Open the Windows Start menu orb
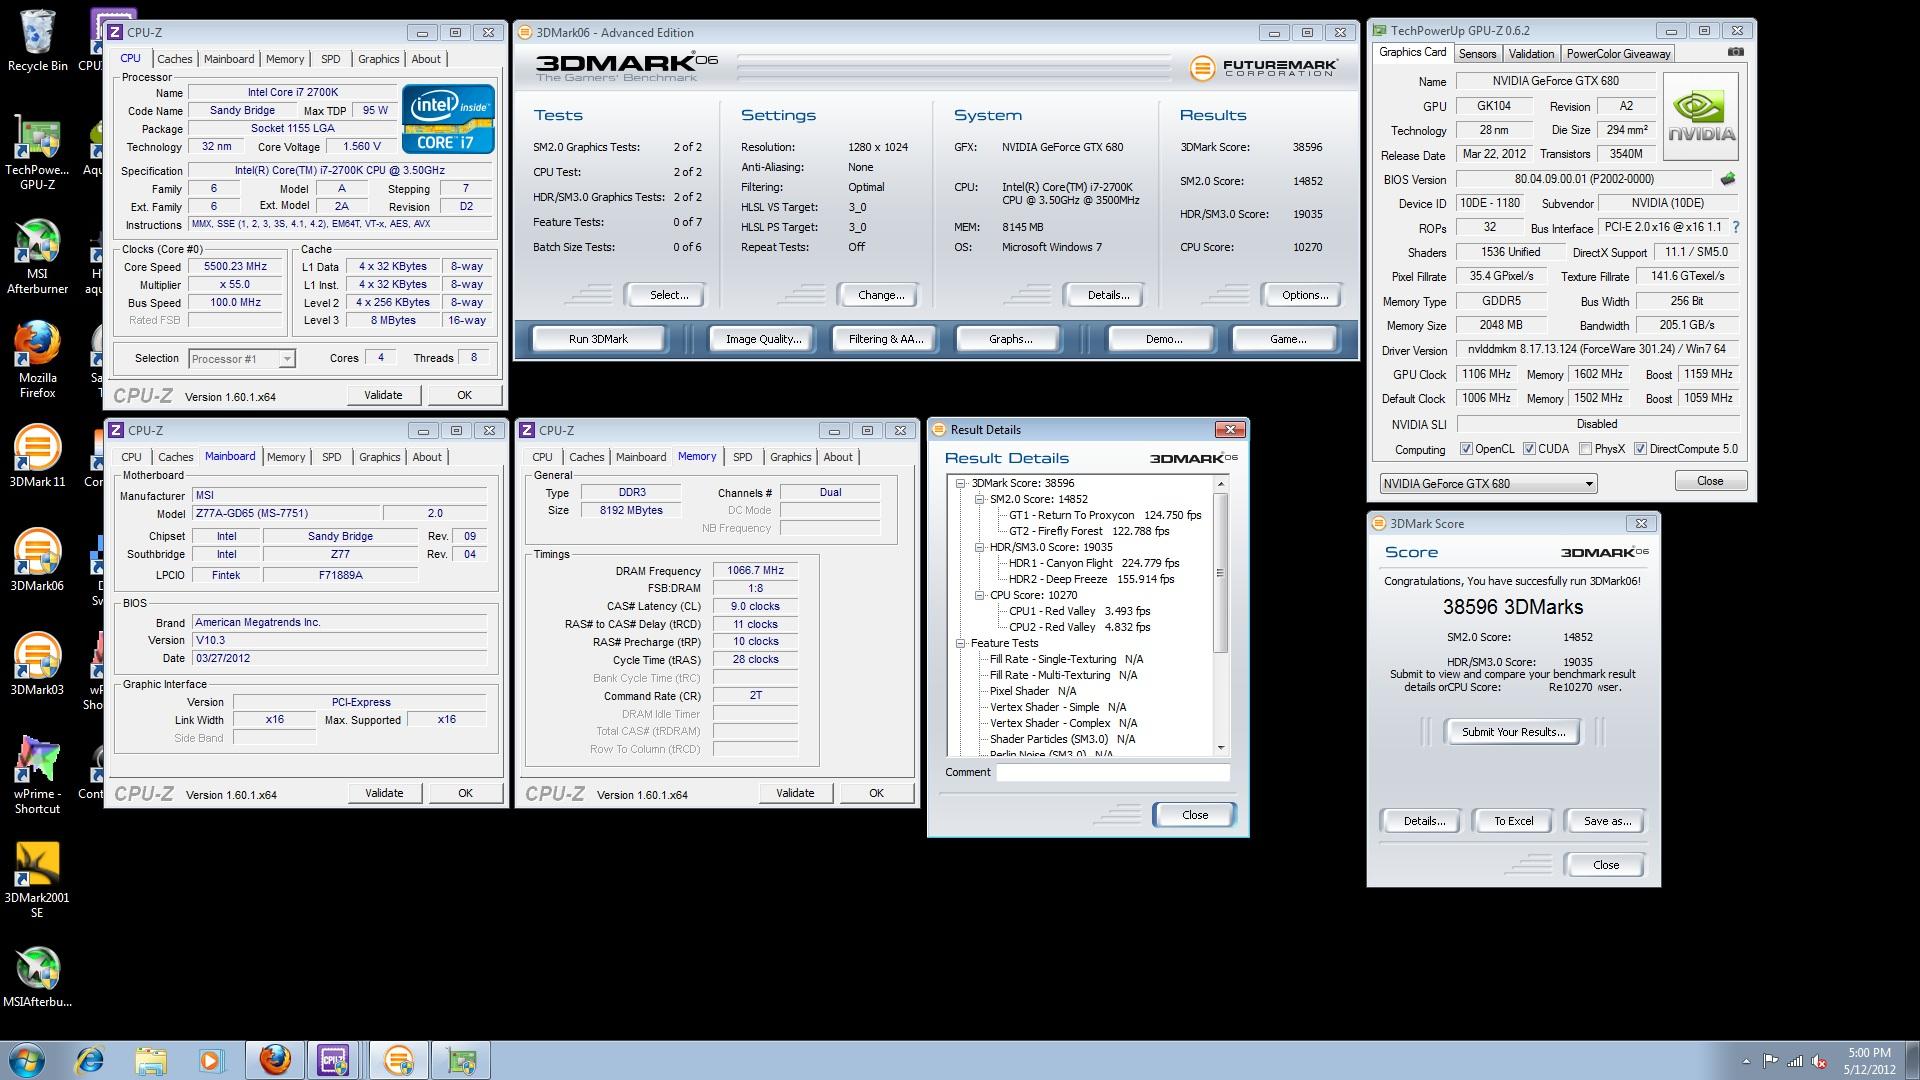Viewport: 1920px width, 1080px height. (x=27, y=1060)
